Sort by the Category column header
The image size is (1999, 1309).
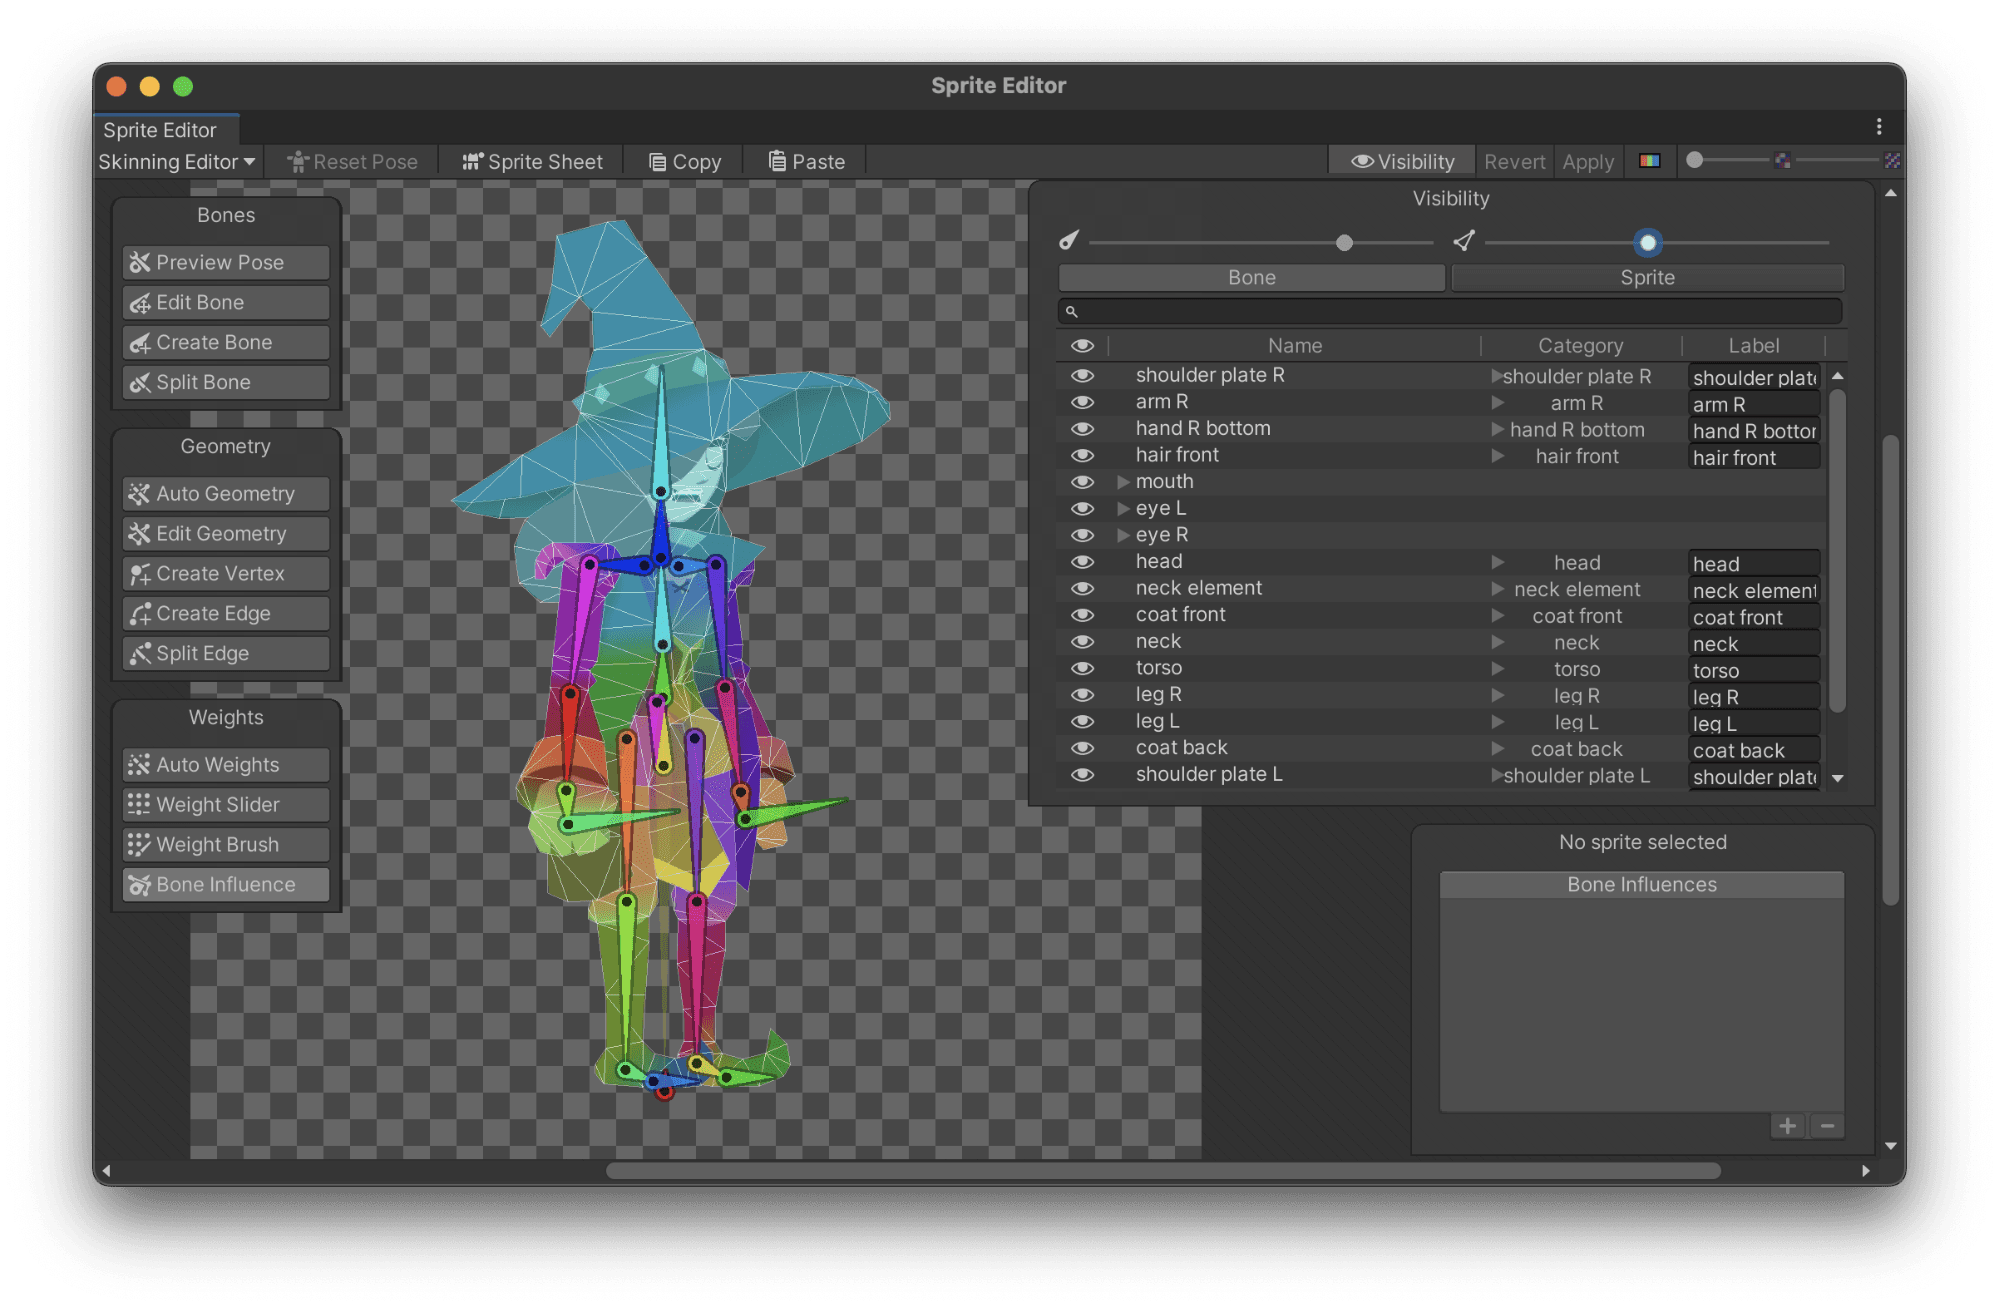tap(1580, 345)
